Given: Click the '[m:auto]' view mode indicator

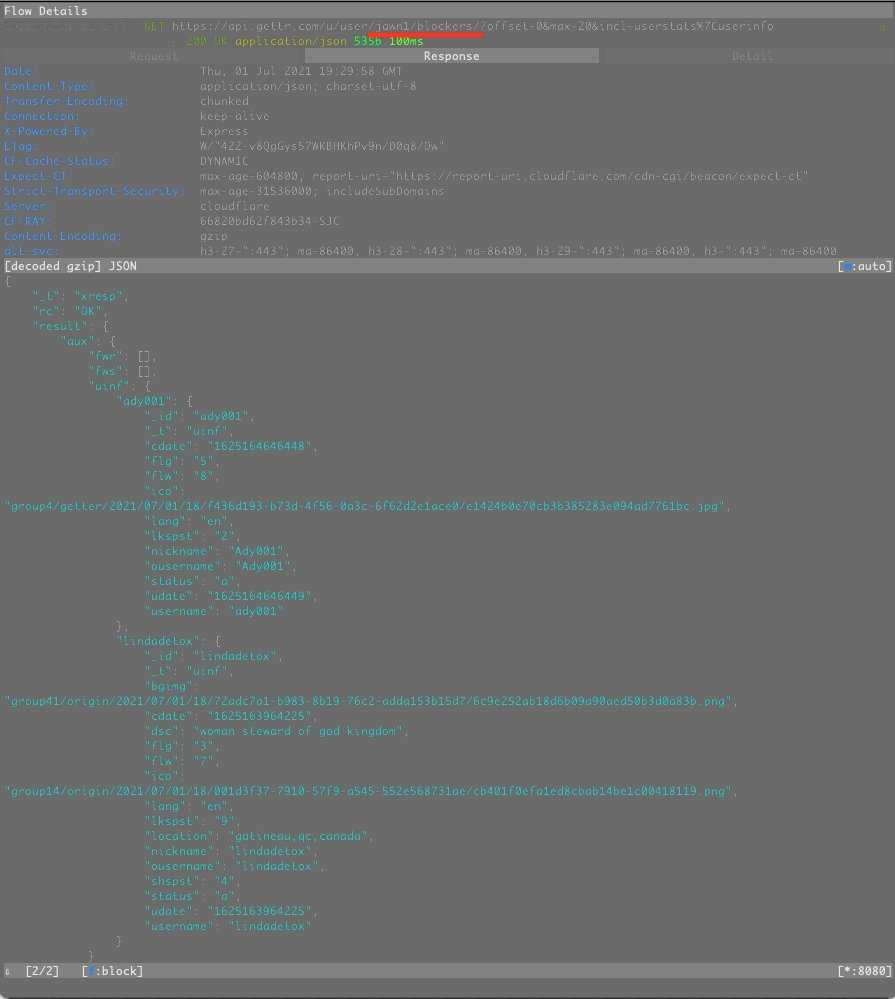Looking at the screenshot, I should coord(864,266).
